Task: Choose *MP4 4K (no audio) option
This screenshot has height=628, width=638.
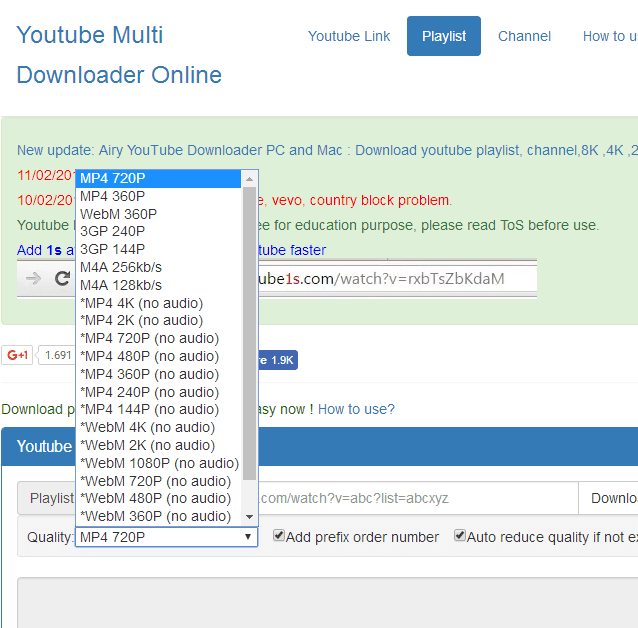Action: point(158,303)
